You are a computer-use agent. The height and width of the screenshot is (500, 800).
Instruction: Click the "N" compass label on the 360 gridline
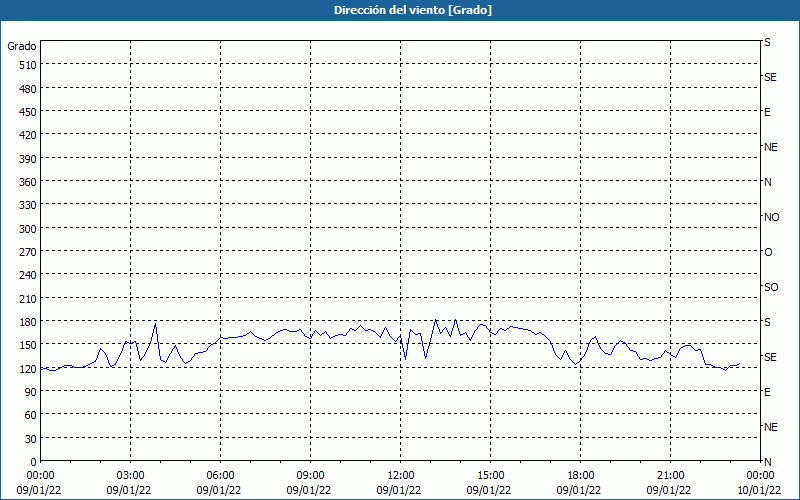[767, 182]
